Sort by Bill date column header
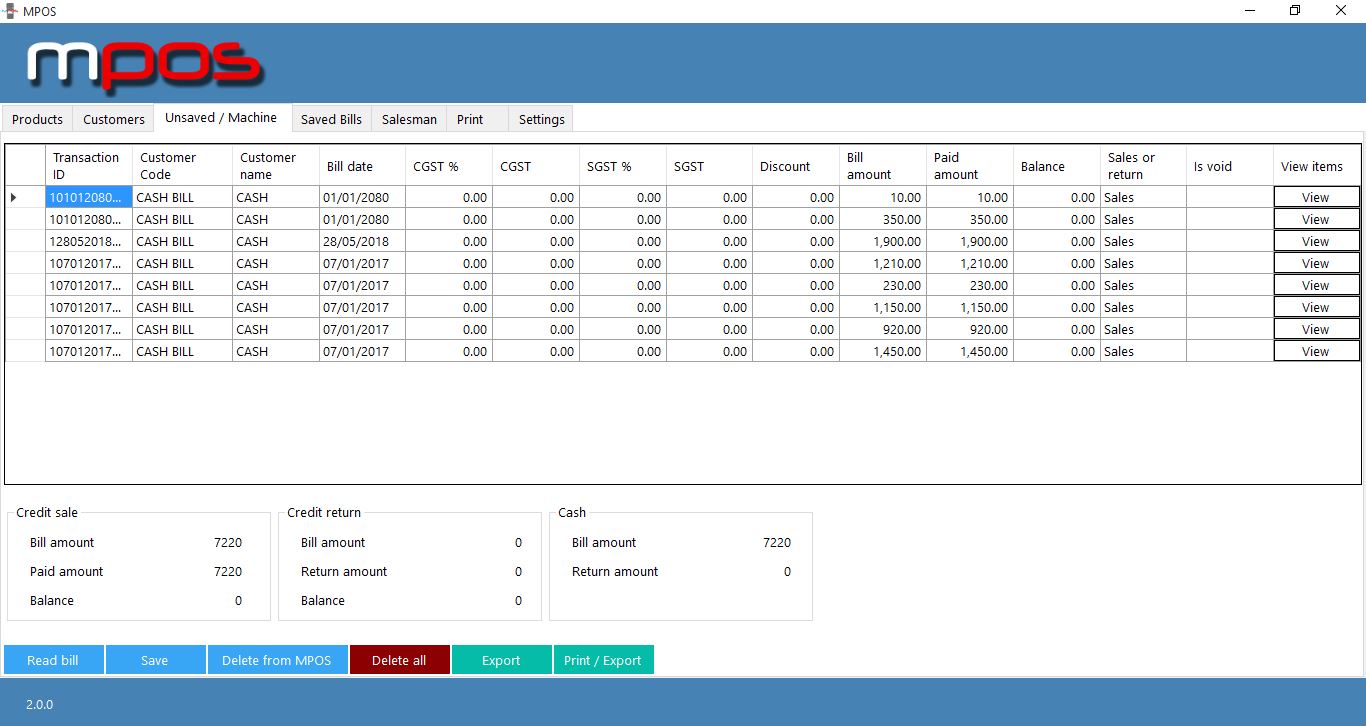Image resolution: width=1366 pixels, height=726 pixels. point(349,166)
